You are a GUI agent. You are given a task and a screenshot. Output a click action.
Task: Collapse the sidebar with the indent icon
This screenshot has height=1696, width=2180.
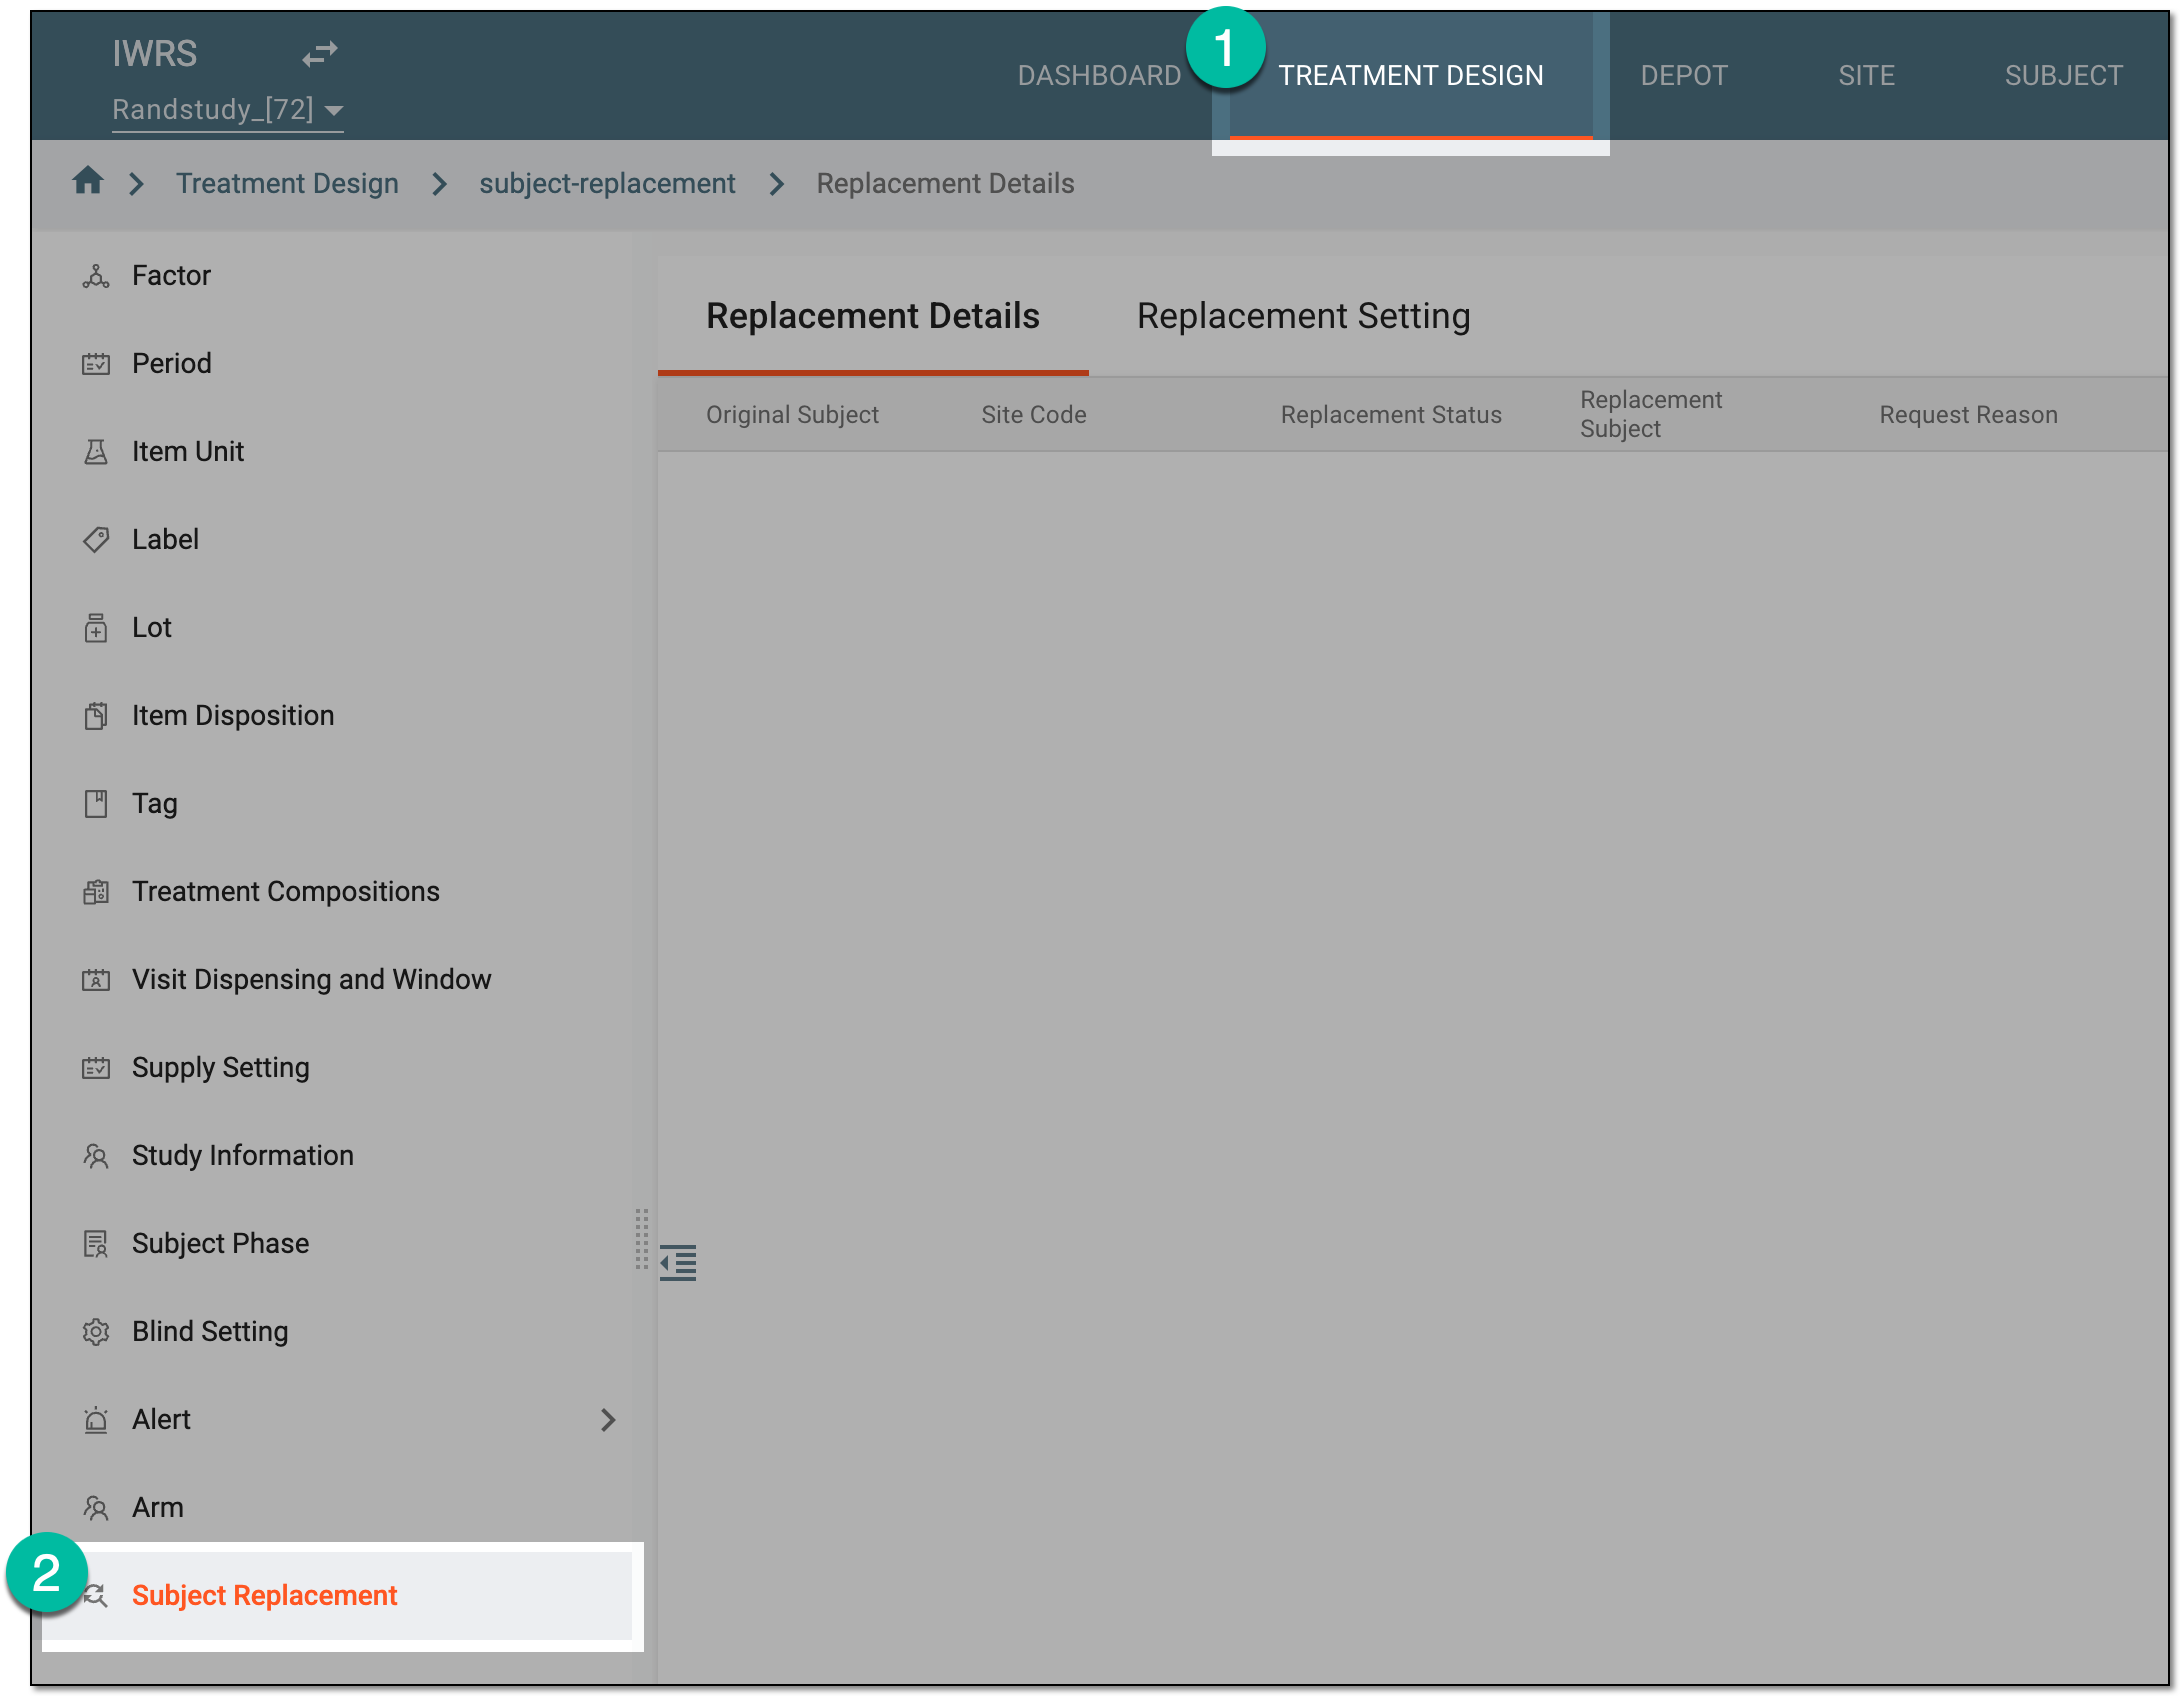click(678, 1263)
